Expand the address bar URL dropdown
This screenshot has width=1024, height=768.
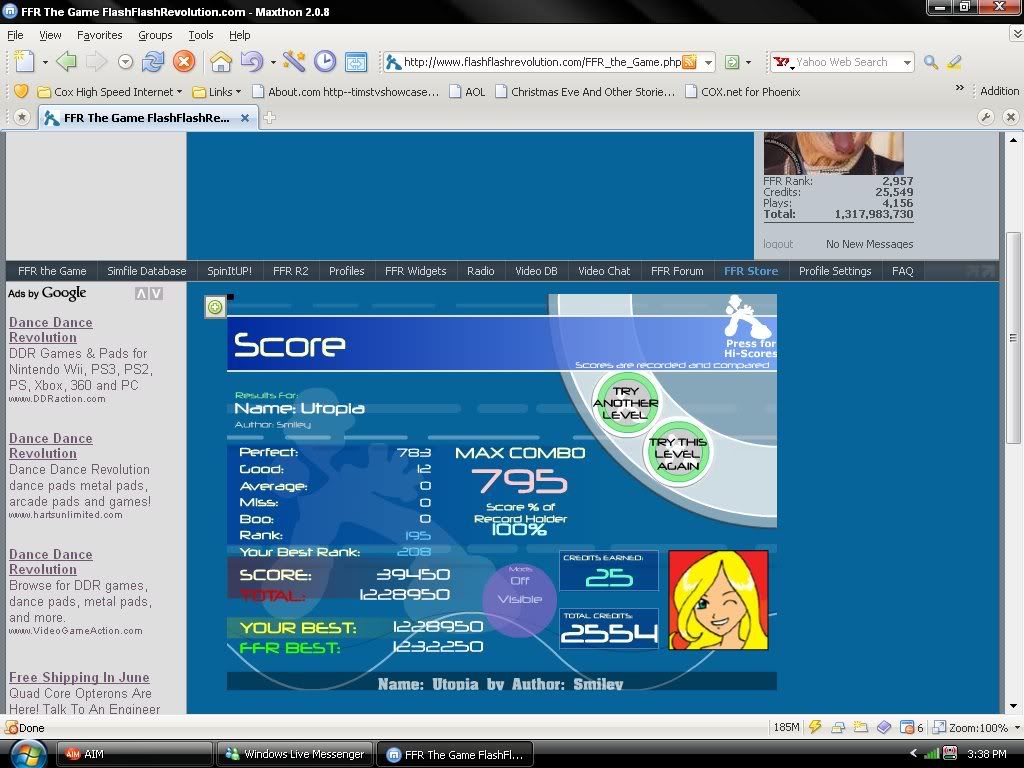click(x=708, y=62)
